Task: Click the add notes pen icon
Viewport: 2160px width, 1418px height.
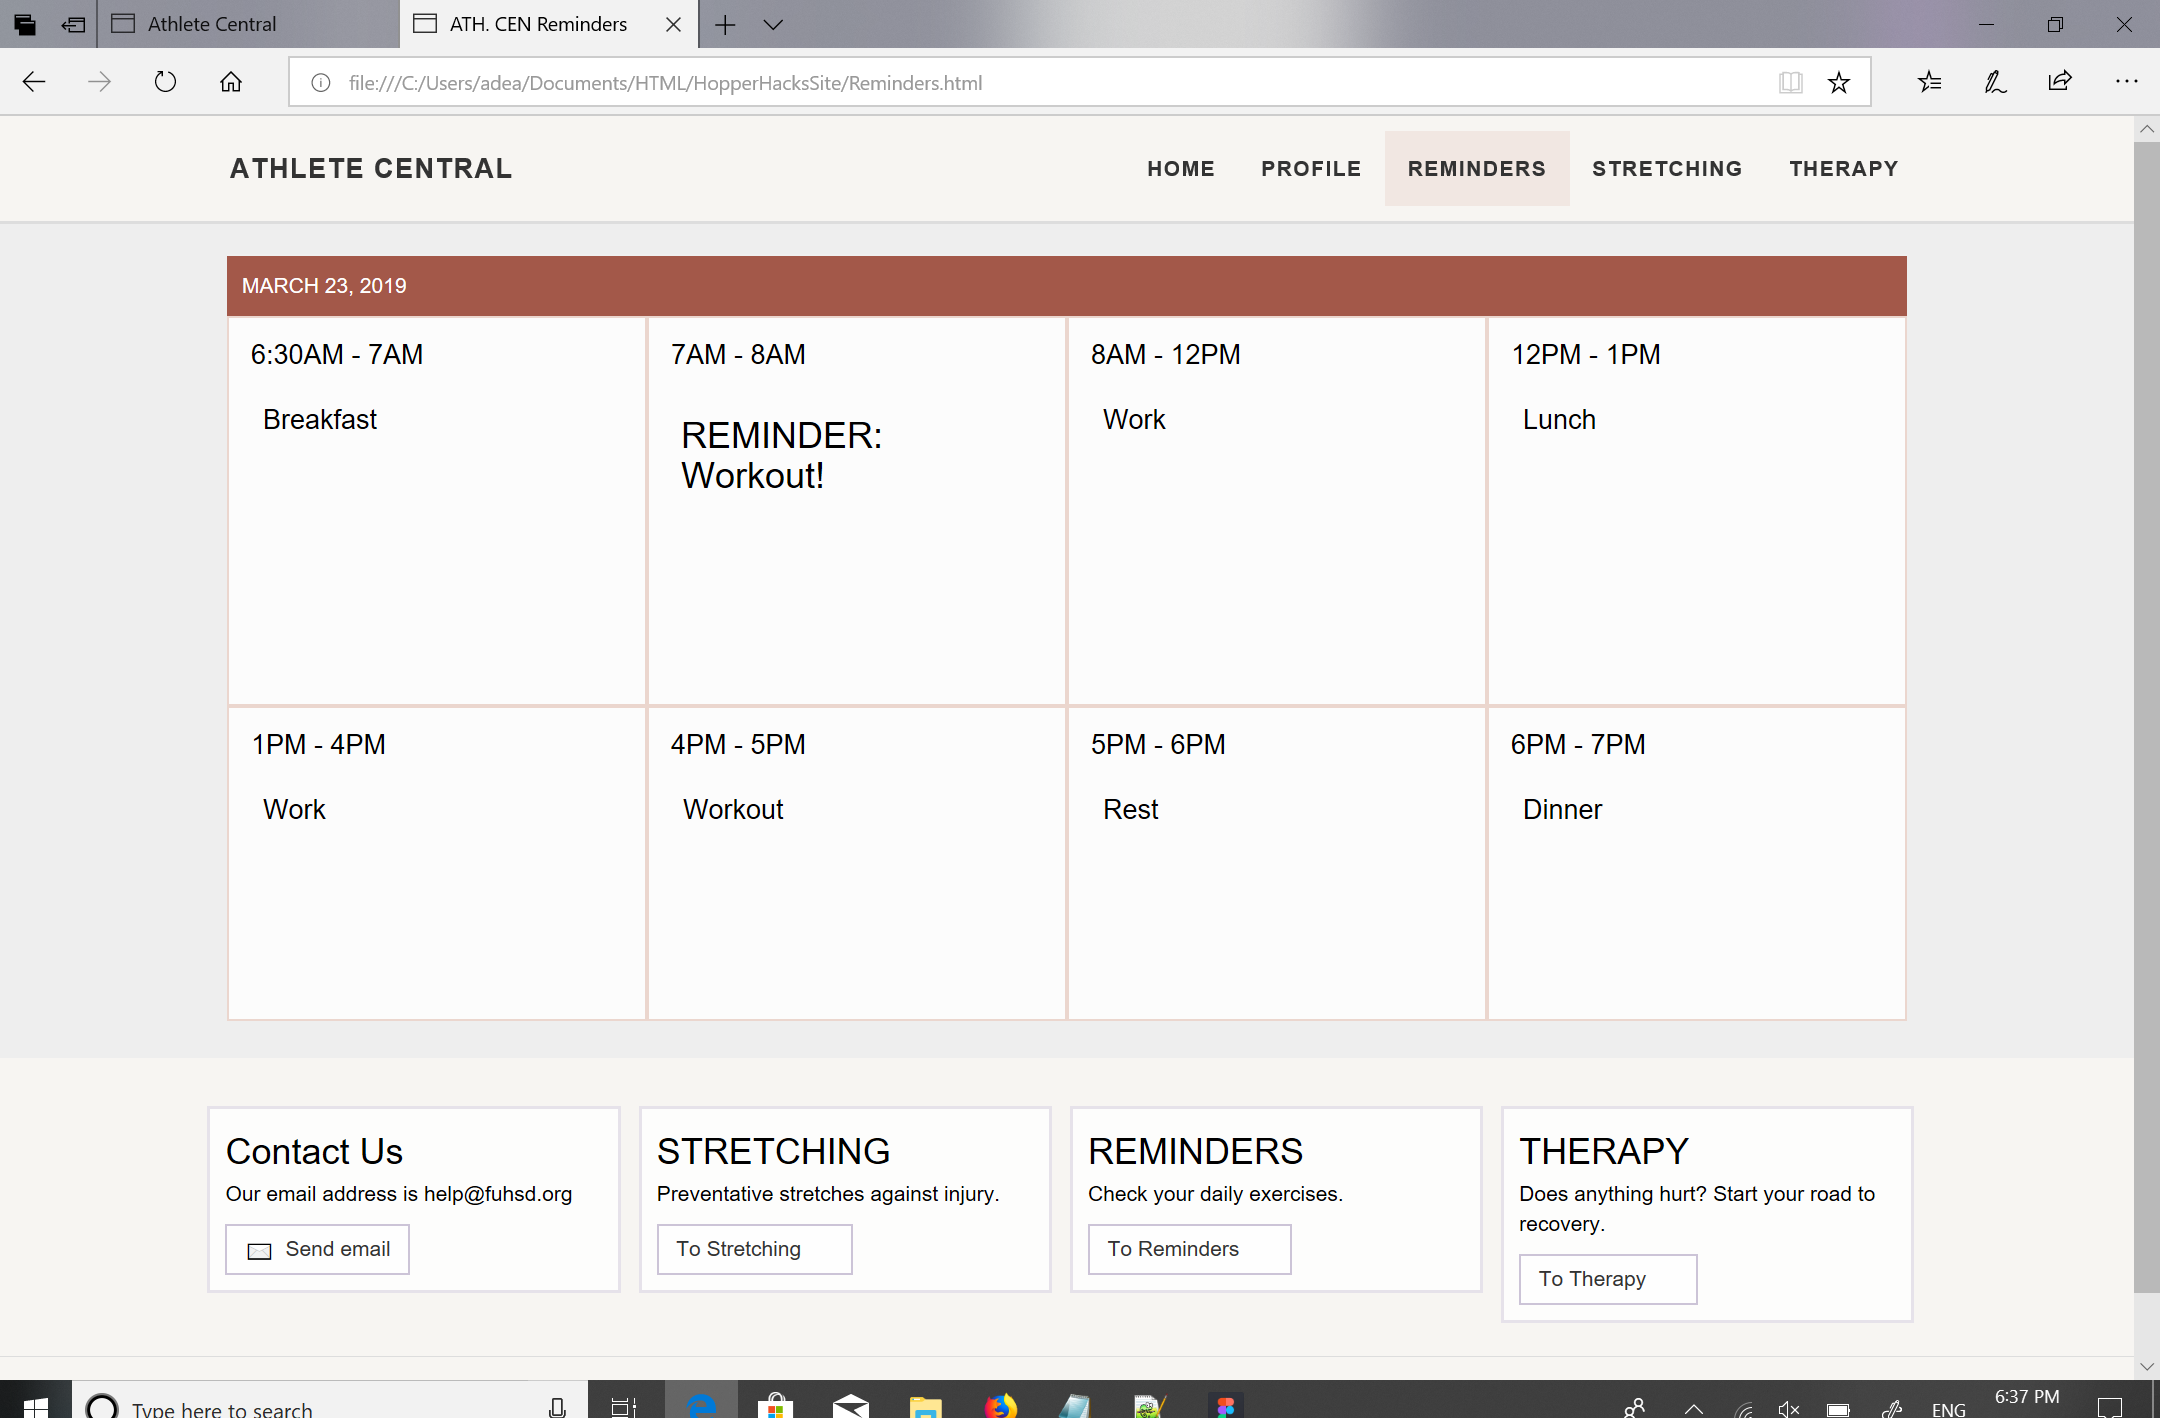Action: point(1995,82)
